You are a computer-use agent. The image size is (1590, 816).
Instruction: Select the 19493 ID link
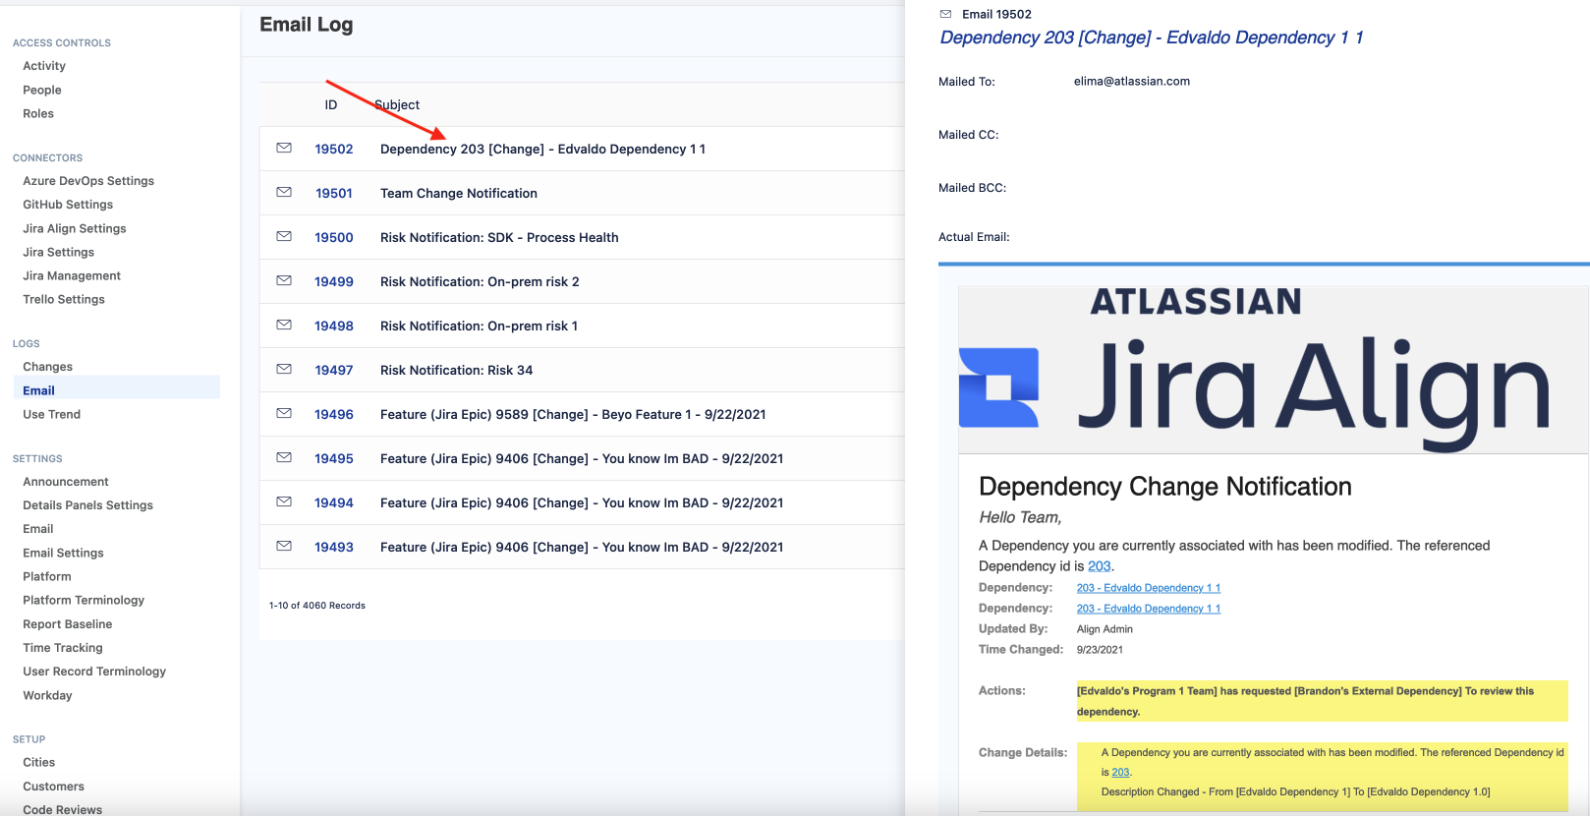[x=334, y=547]
